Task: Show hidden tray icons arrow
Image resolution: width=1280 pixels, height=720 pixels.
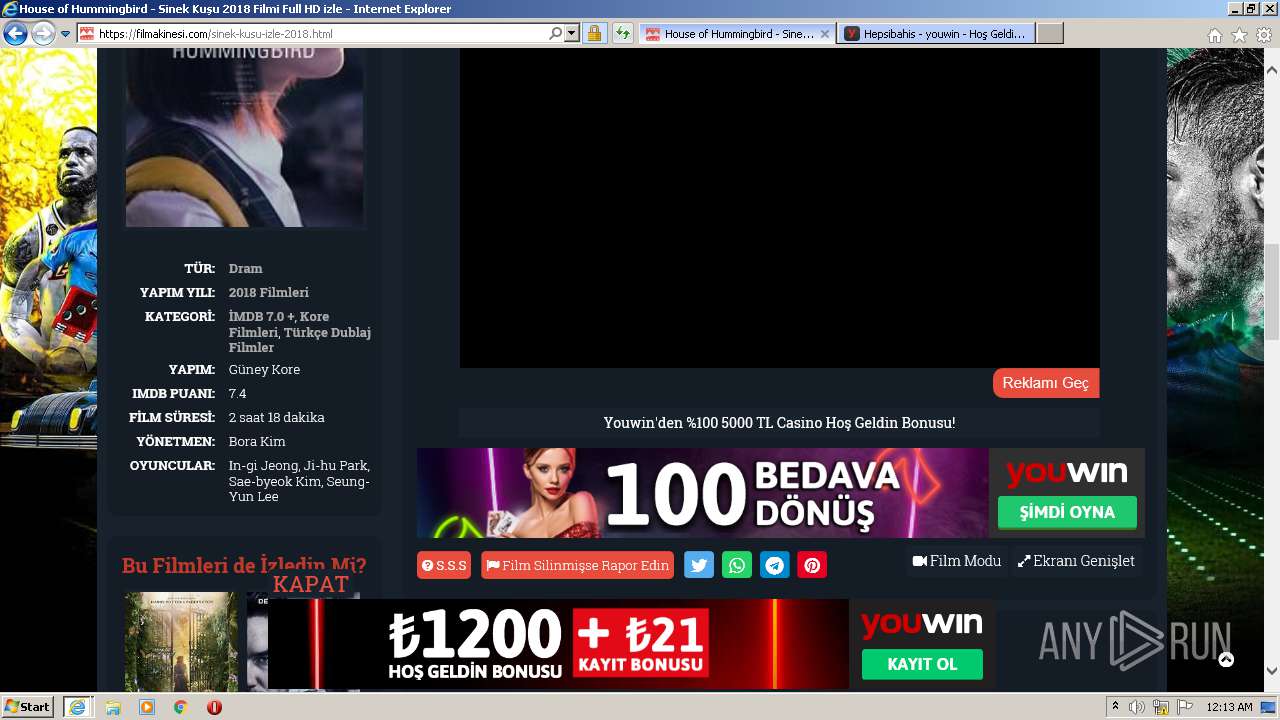Action: pyautogui.click(x=1116, y=706)
